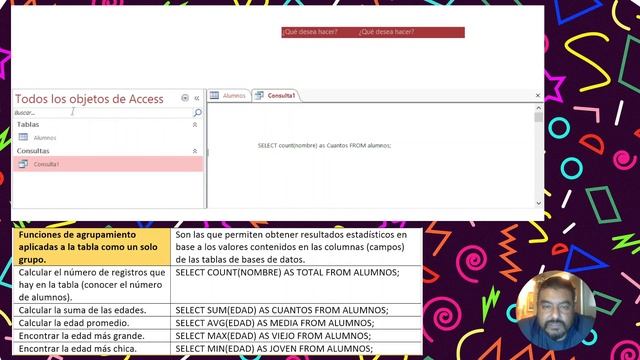640x360 pixels.
Task: Click the Buscar search field
Action: [x=102, y=113]
